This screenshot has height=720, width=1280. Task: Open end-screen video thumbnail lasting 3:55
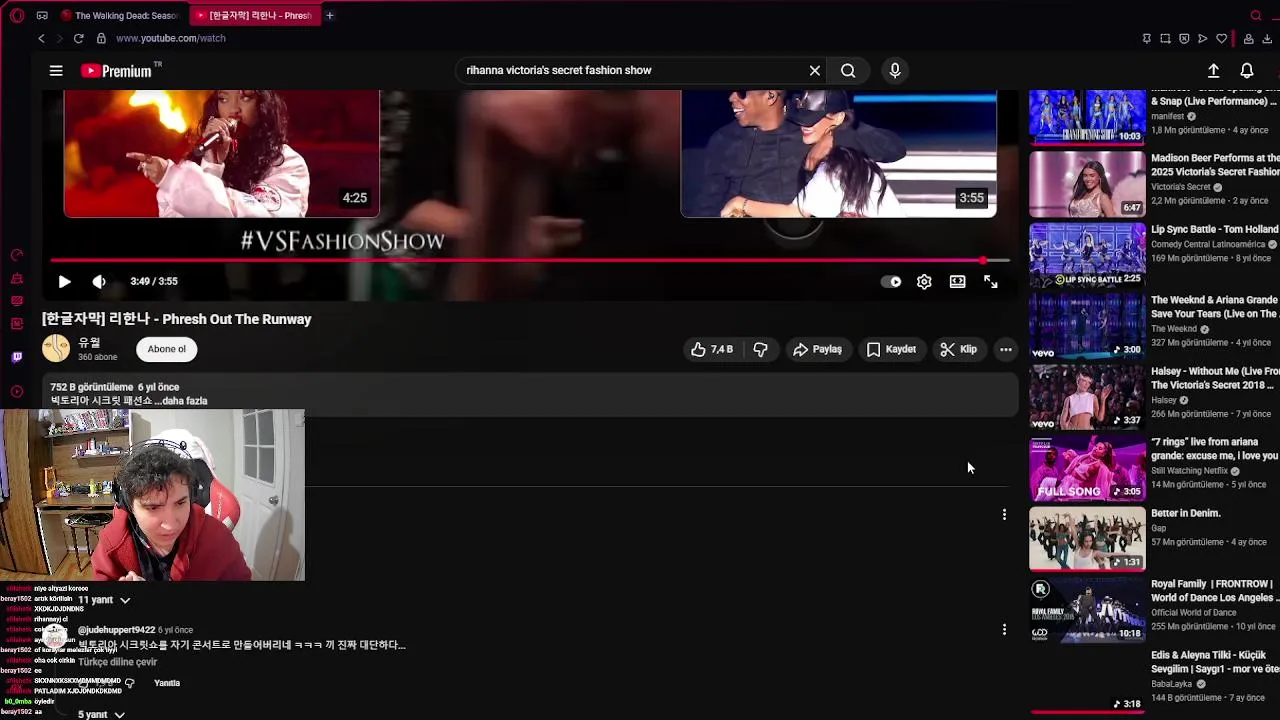pos(838,153)
